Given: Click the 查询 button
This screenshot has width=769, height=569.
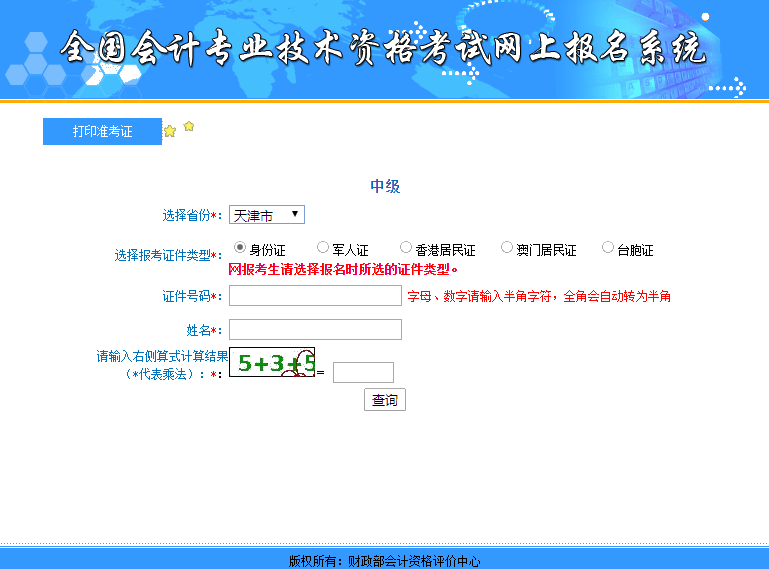Looking at the screenshot, I should point(385,400).
